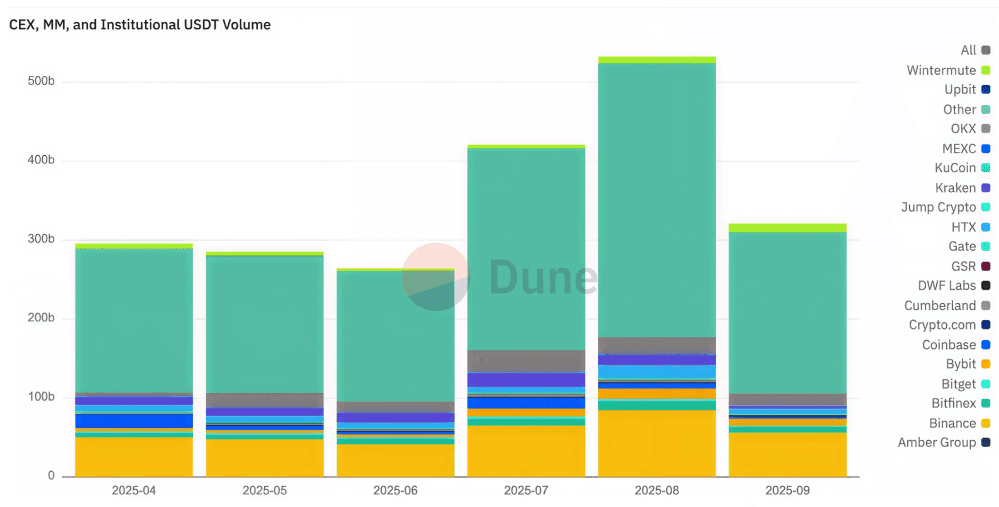
Task: Select the Other segment of the 2025-06 bar
Action: point(395,336)
